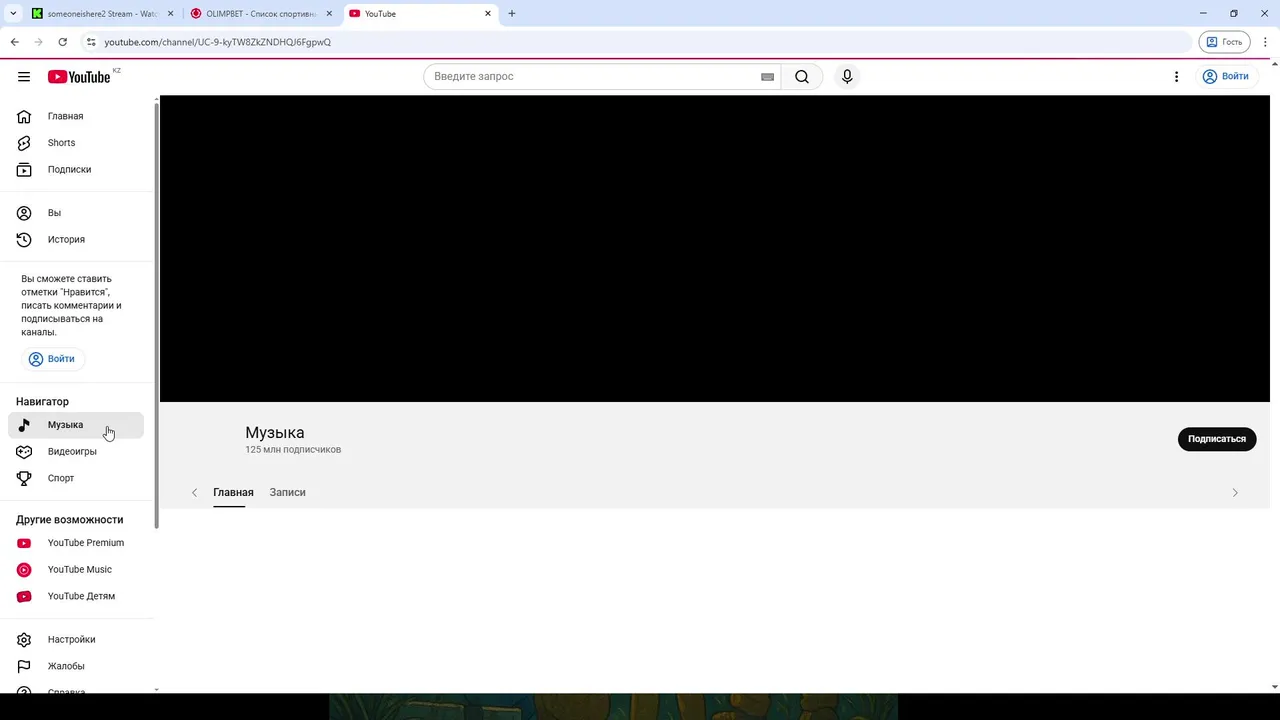Click the browser address bar URL
Screen dimensions: 1280x720
pyautogui.click(x=217, y=42)
